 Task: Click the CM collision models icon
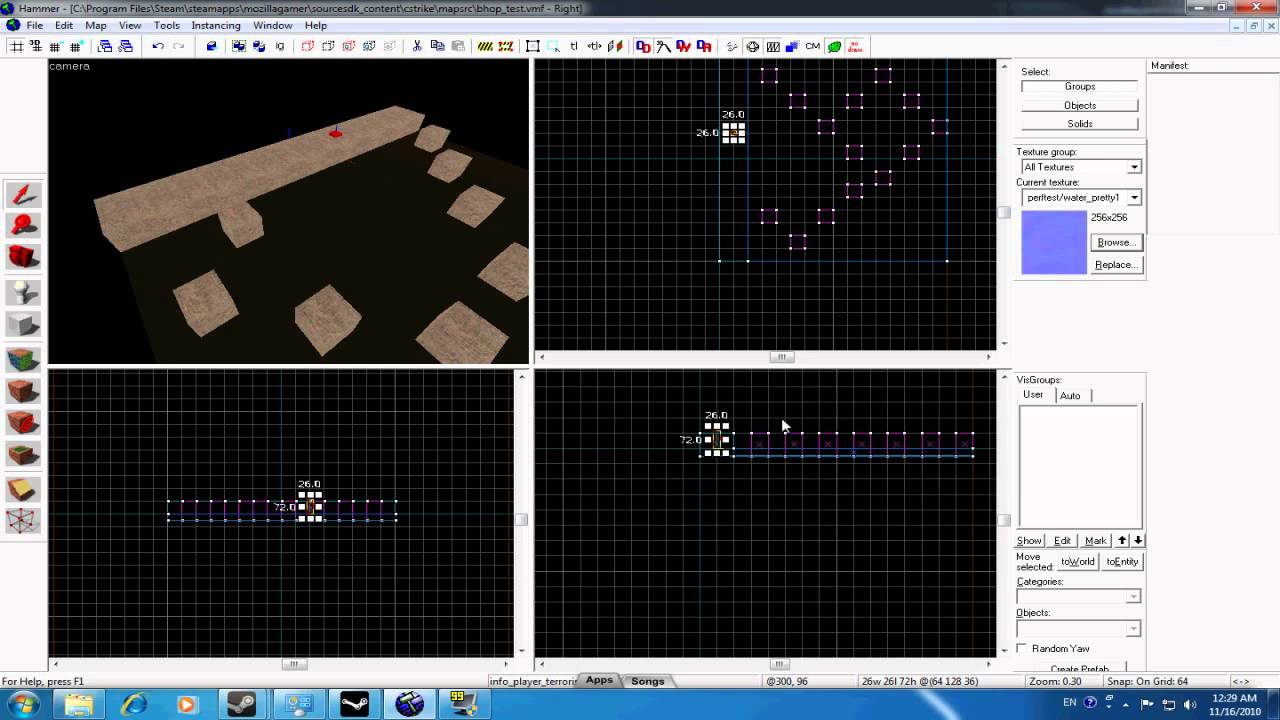click(812, 46)
